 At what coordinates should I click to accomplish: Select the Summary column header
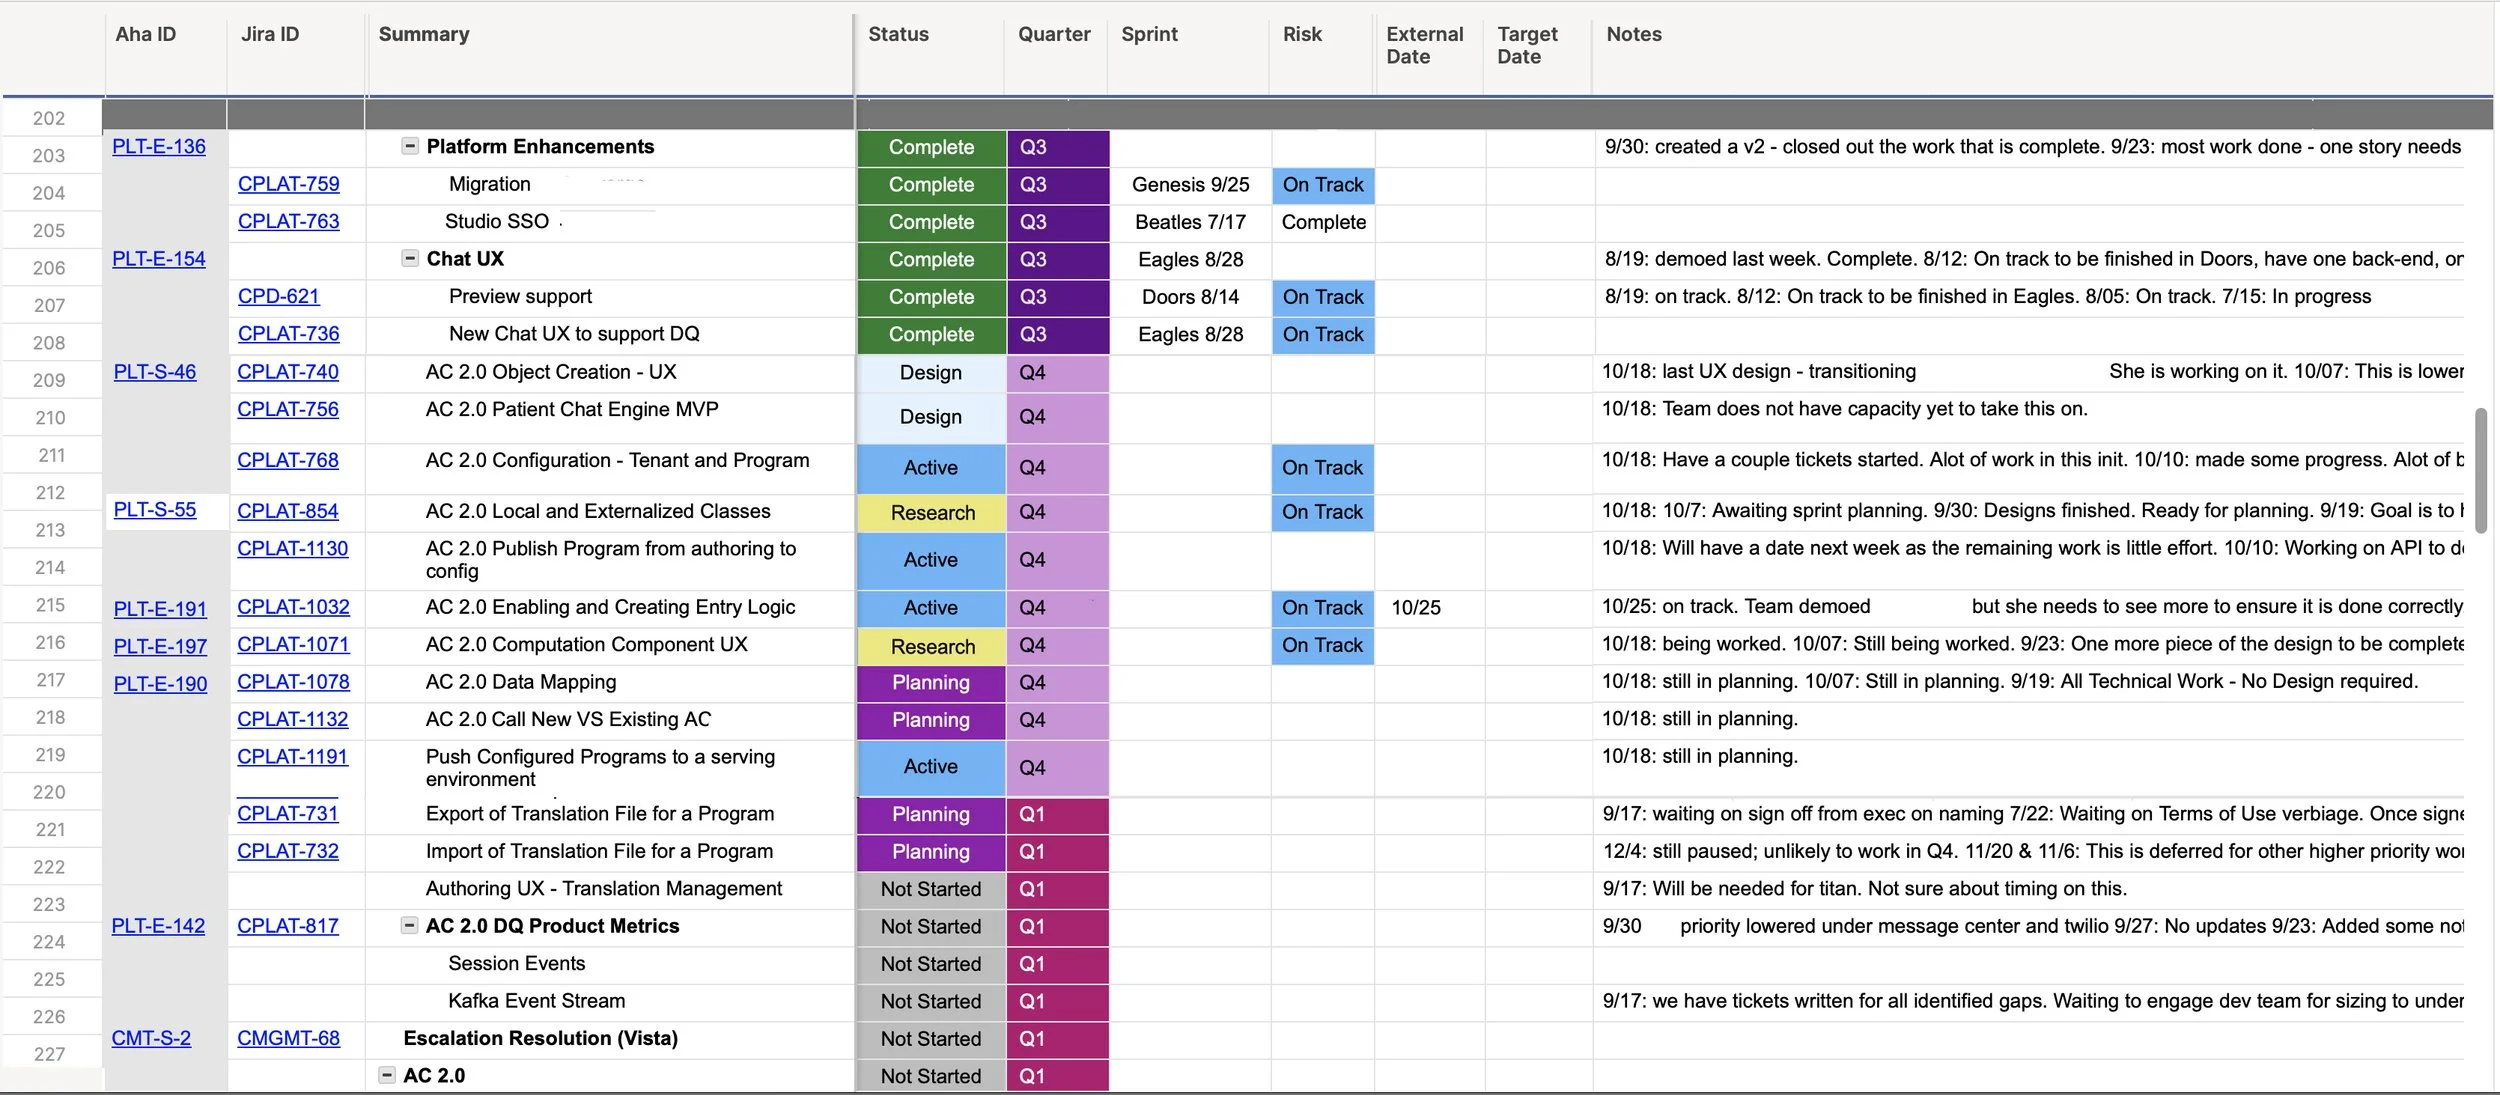[424, 34]
